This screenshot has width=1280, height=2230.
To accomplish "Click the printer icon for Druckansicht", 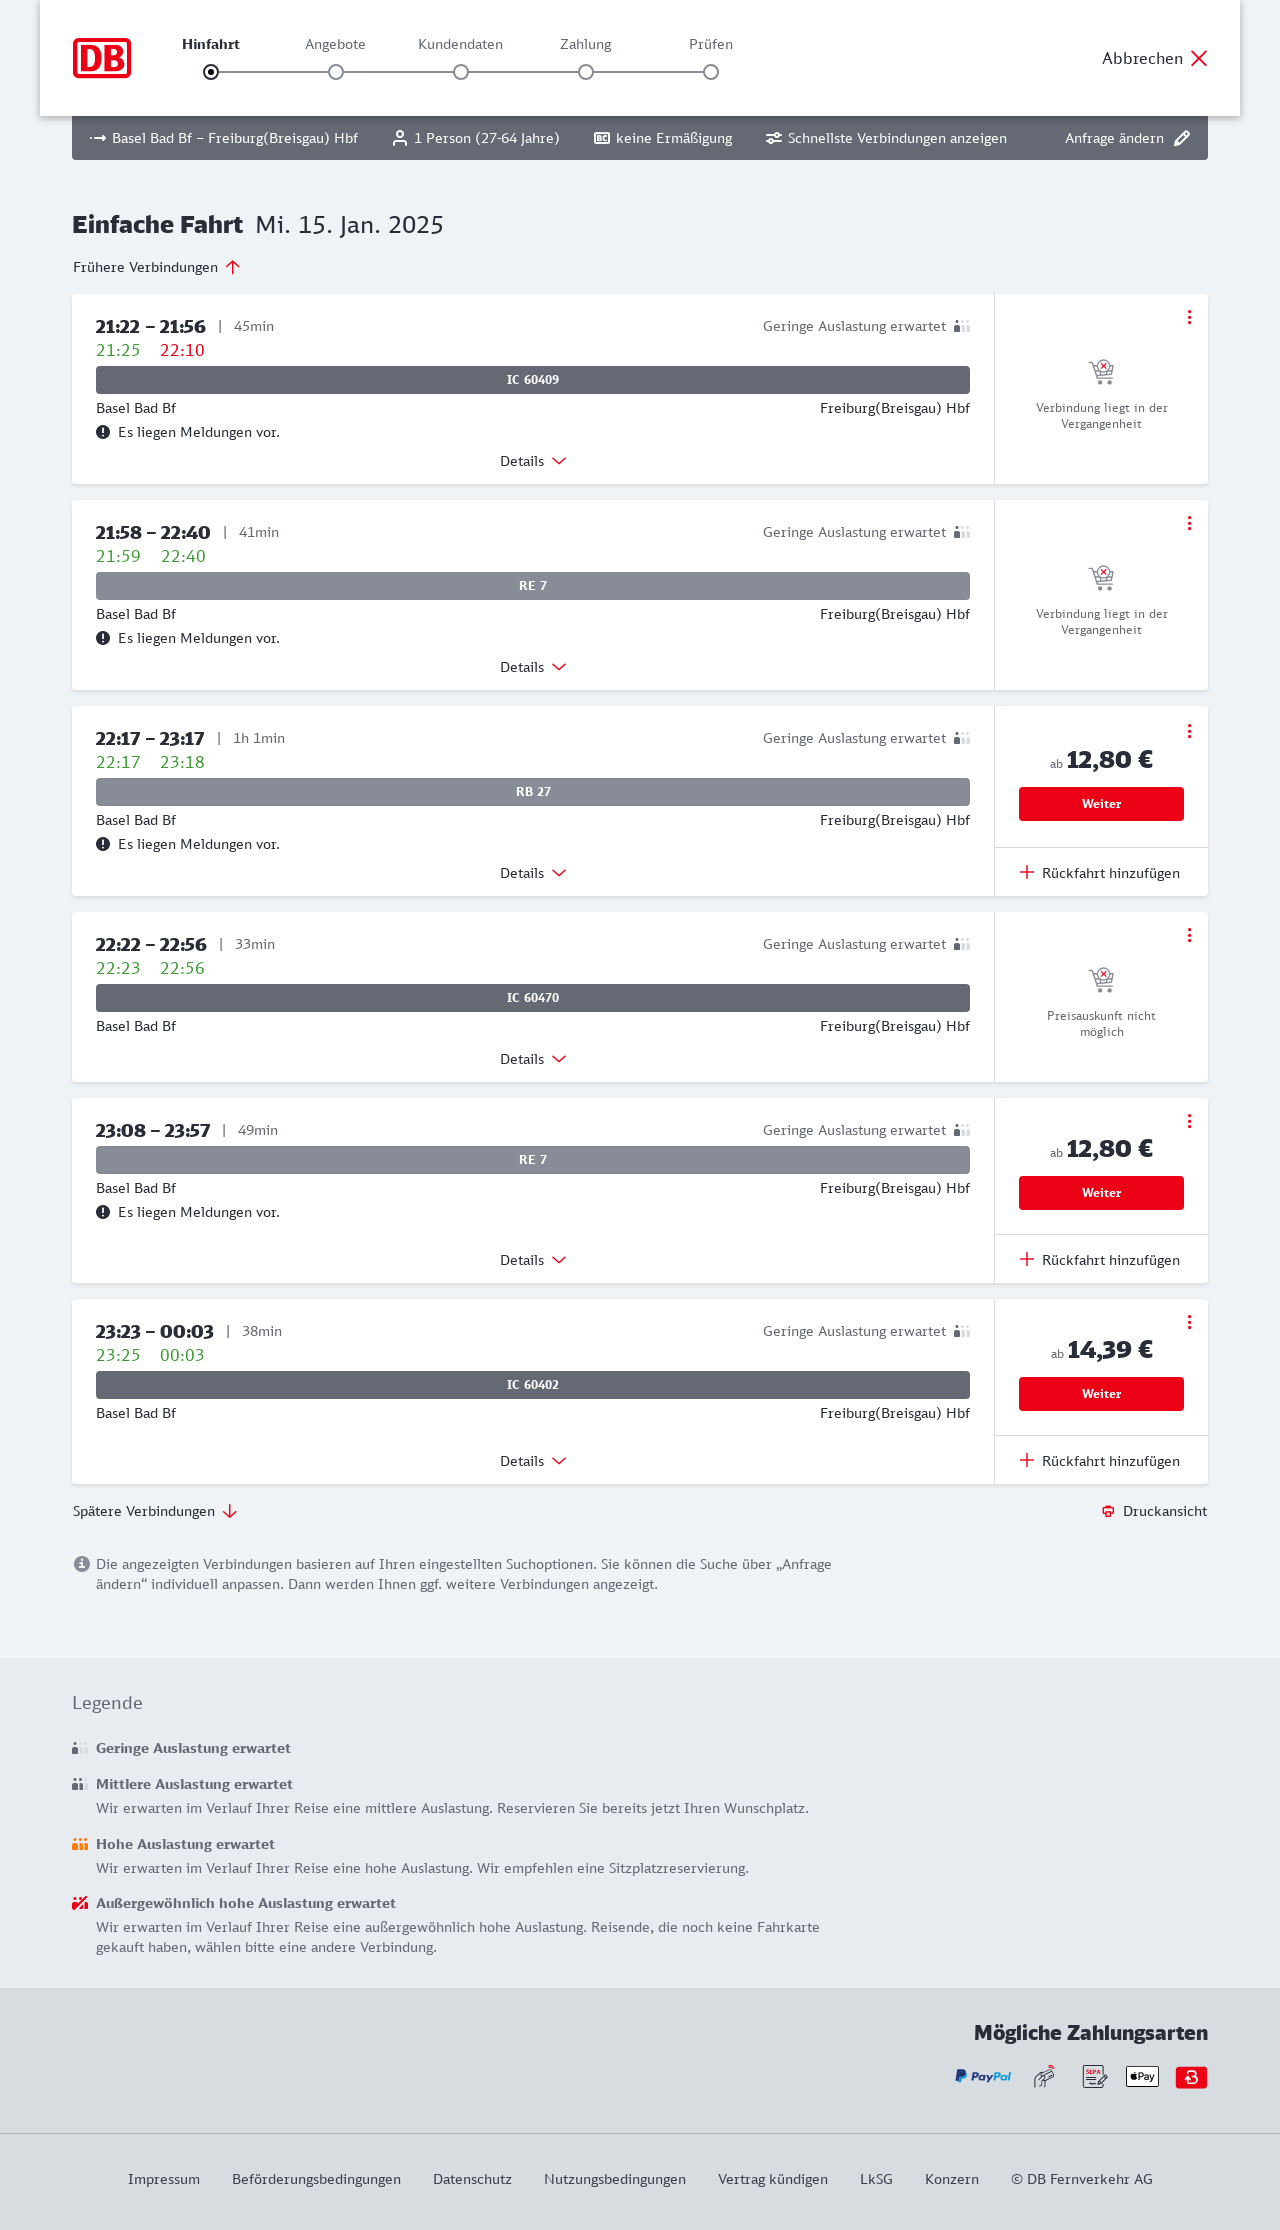I will [x=1108, y=1511].
